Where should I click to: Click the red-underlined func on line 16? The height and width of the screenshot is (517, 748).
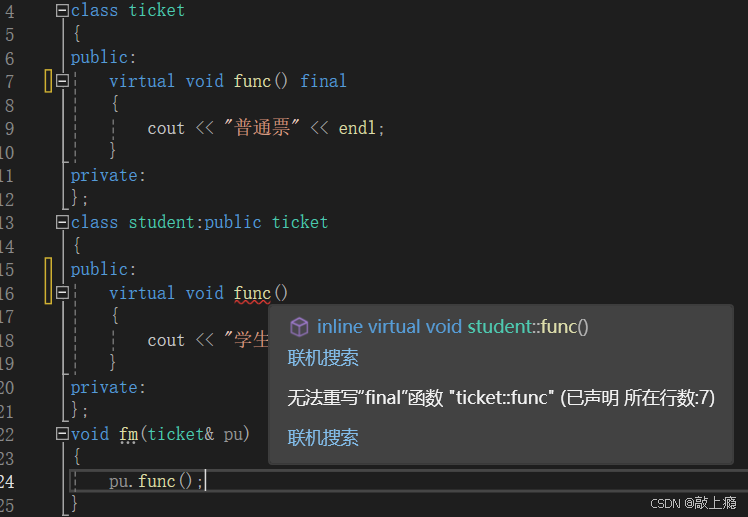coord(252,293)
